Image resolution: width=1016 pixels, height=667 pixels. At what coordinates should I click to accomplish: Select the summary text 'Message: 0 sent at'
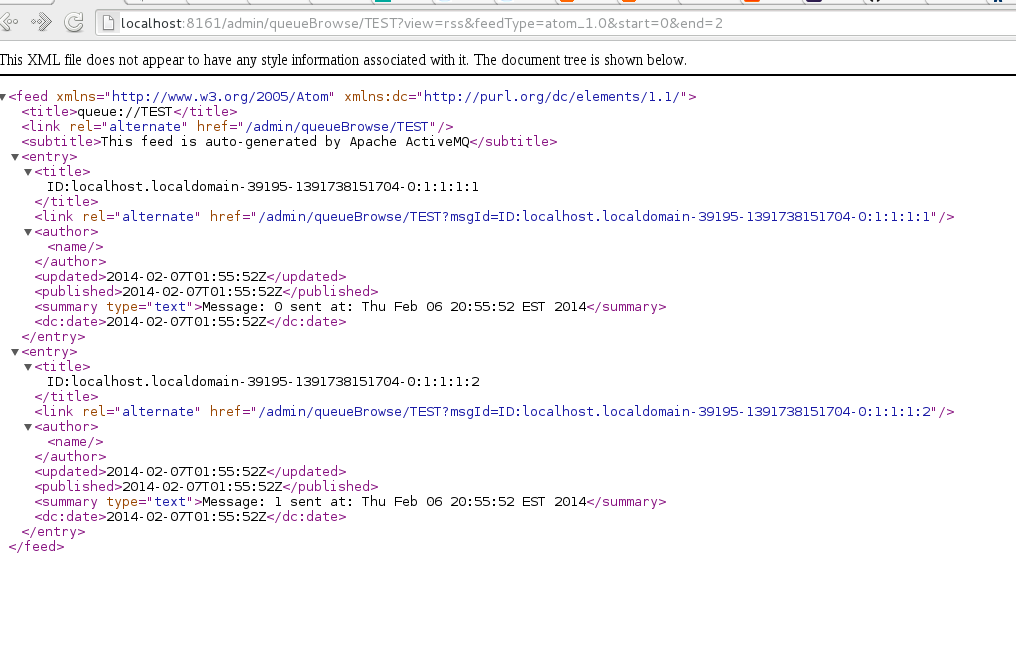277,307
